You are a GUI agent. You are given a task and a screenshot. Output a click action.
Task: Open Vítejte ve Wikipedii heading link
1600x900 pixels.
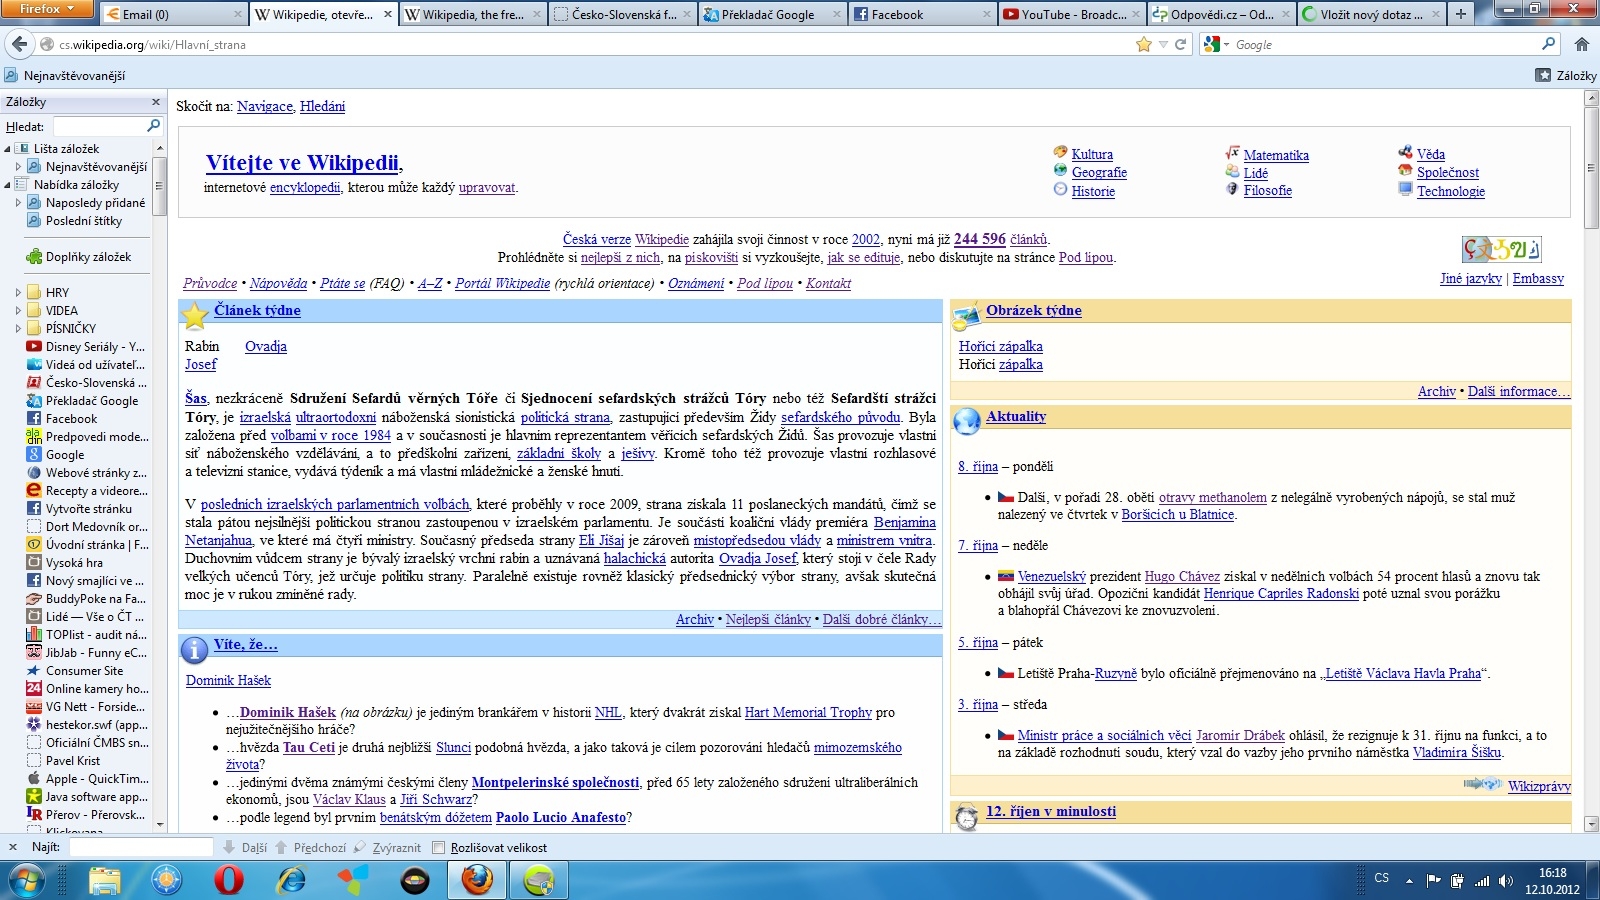point(302,163)
